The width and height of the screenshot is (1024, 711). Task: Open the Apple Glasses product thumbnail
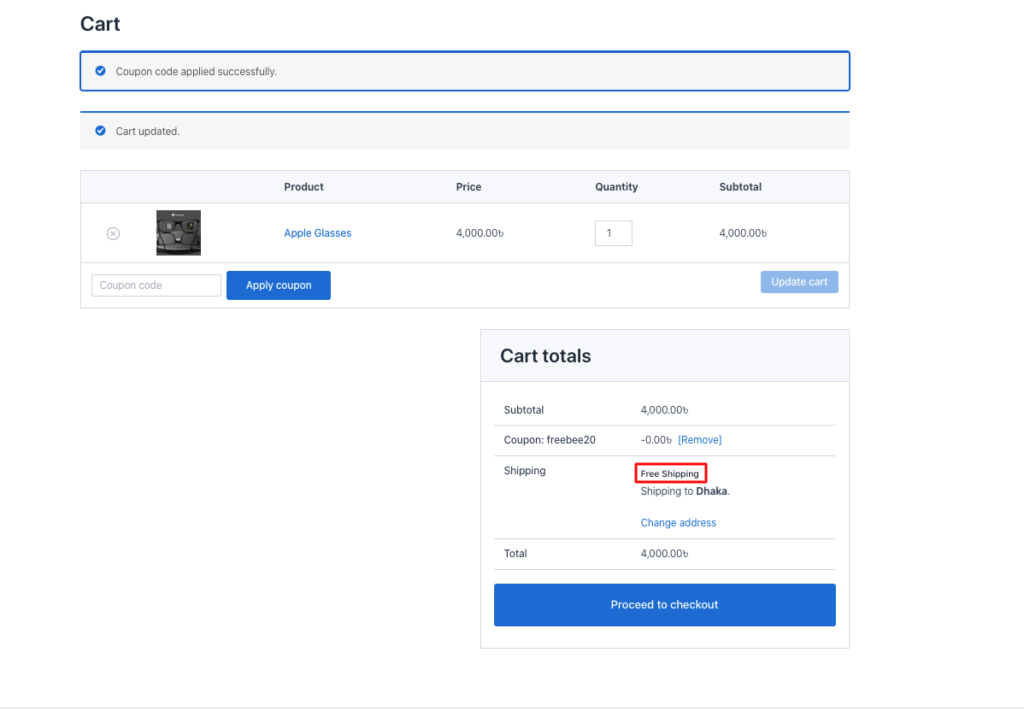pyautogui.click(x=178, y=233)
